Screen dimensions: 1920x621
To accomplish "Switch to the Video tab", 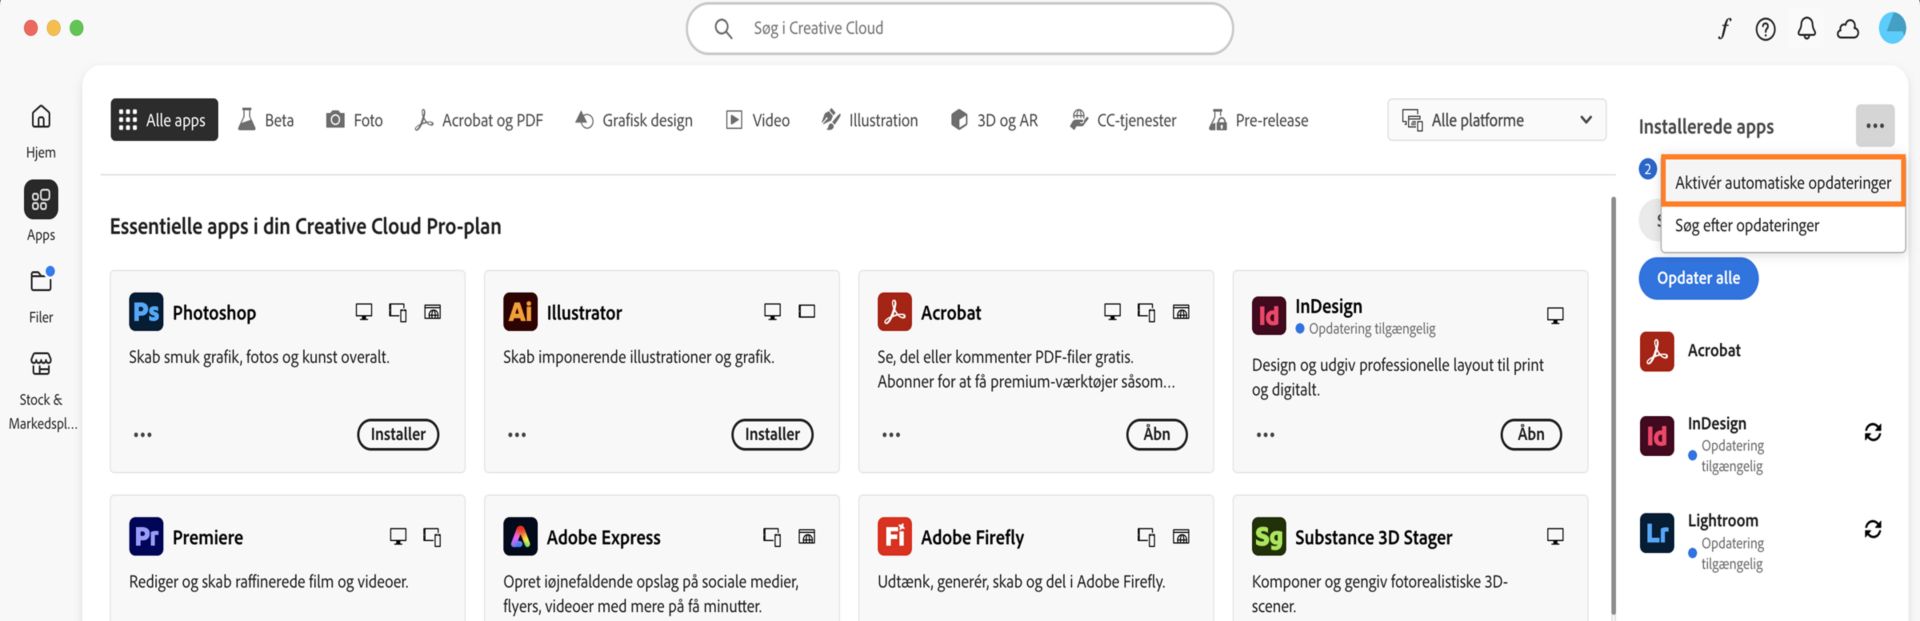I will [757, 120].
